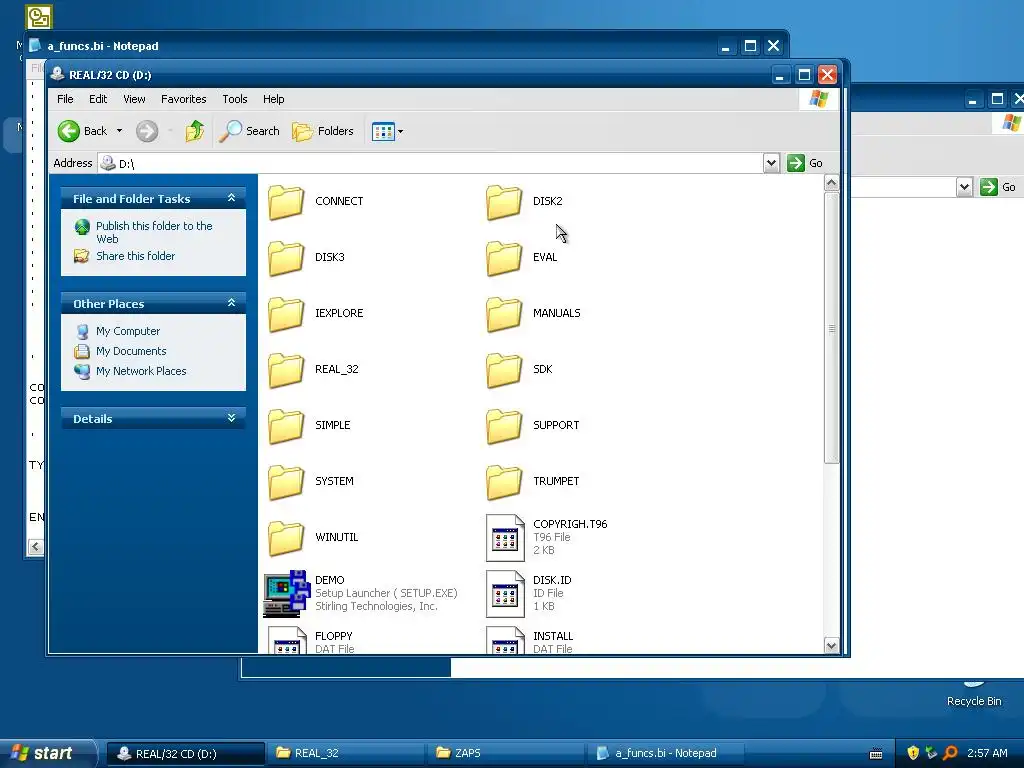Select the DEMO setup launcher icon
The width and height of the screenshot is (1024, 768).
click(286, 594)
